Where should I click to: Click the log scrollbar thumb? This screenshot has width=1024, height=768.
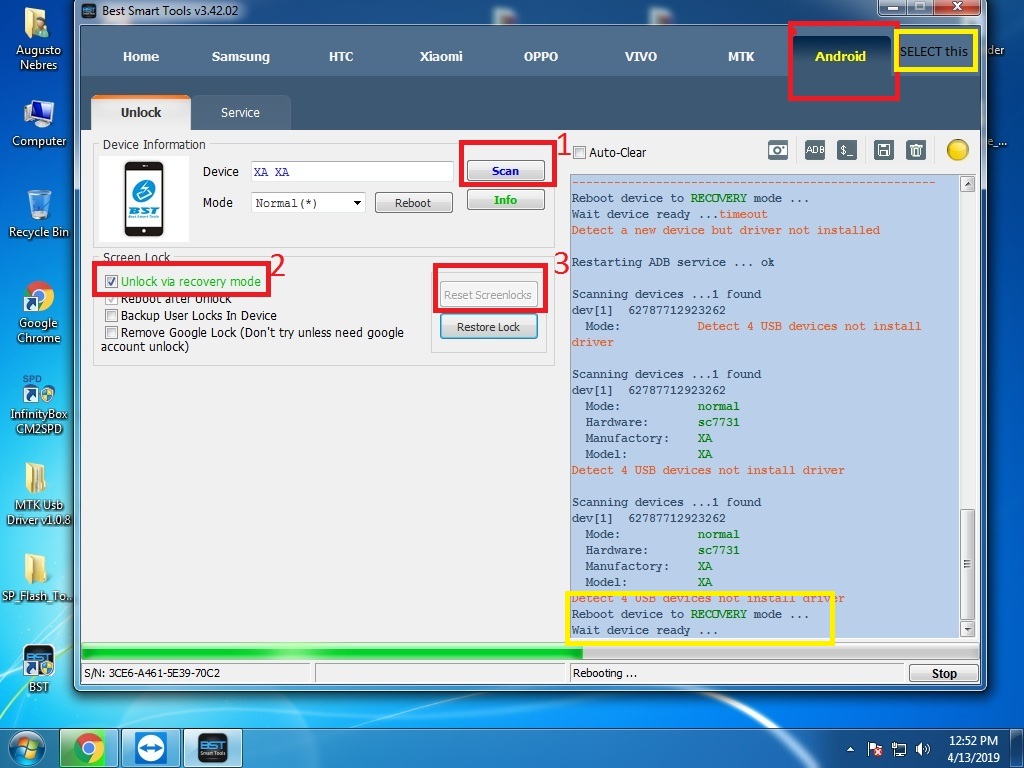coord(967,564)
